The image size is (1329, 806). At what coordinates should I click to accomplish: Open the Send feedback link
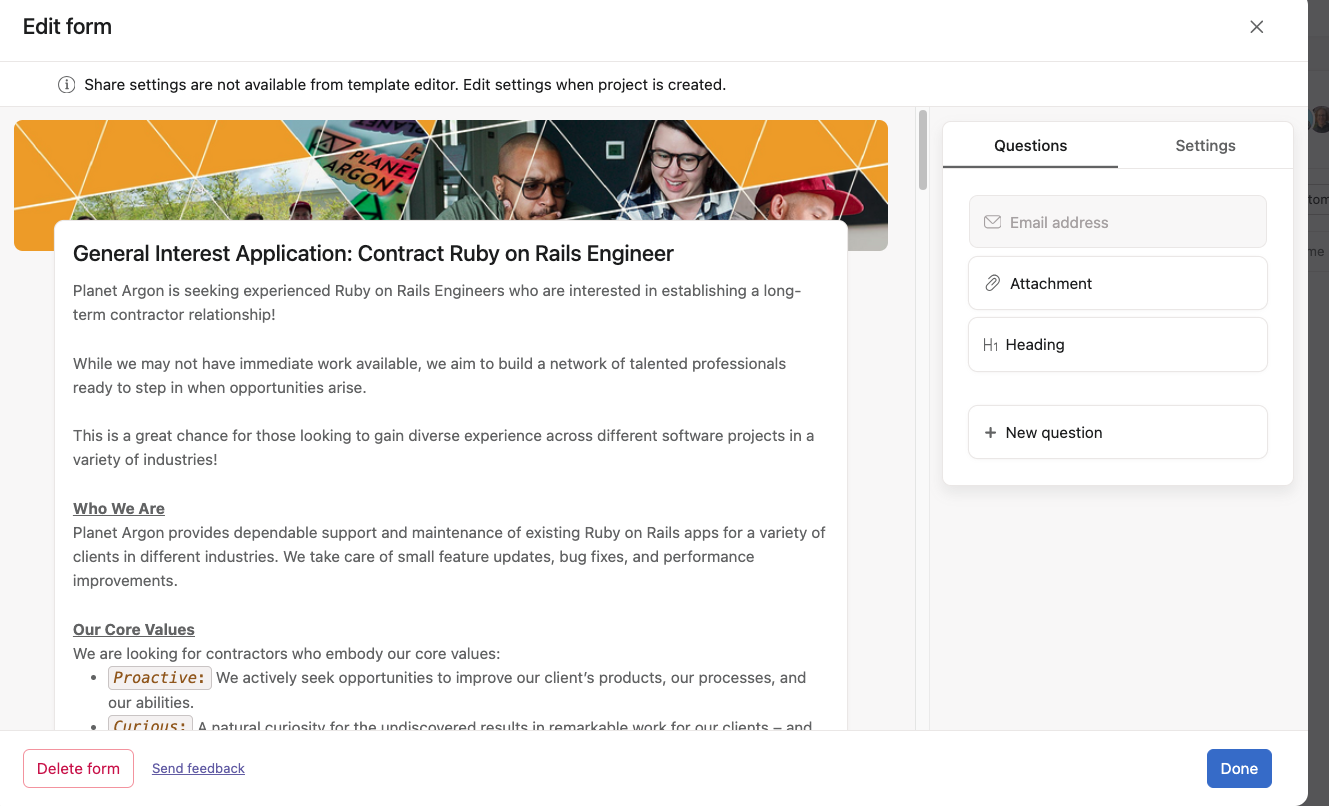coord(198,768)
